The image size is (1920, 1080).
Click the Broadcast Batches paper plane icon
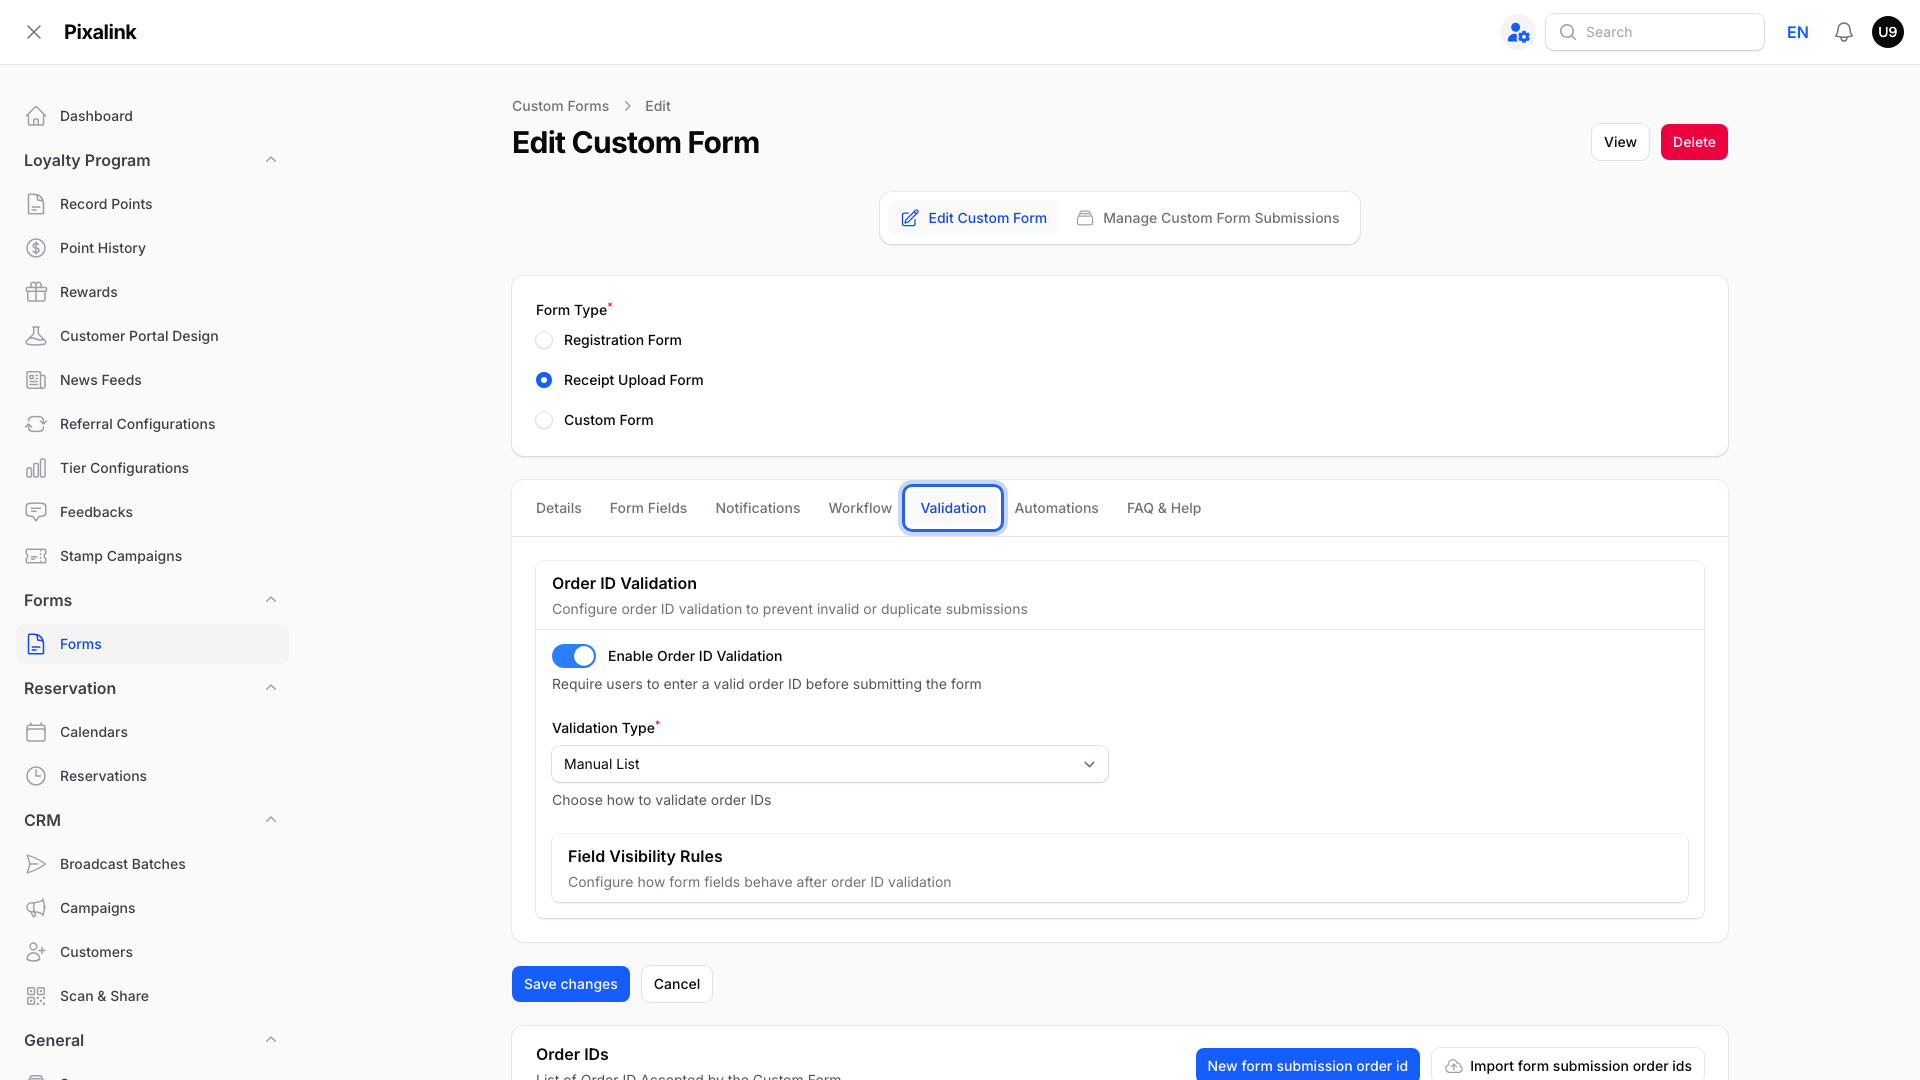click(x=36, y=864)
